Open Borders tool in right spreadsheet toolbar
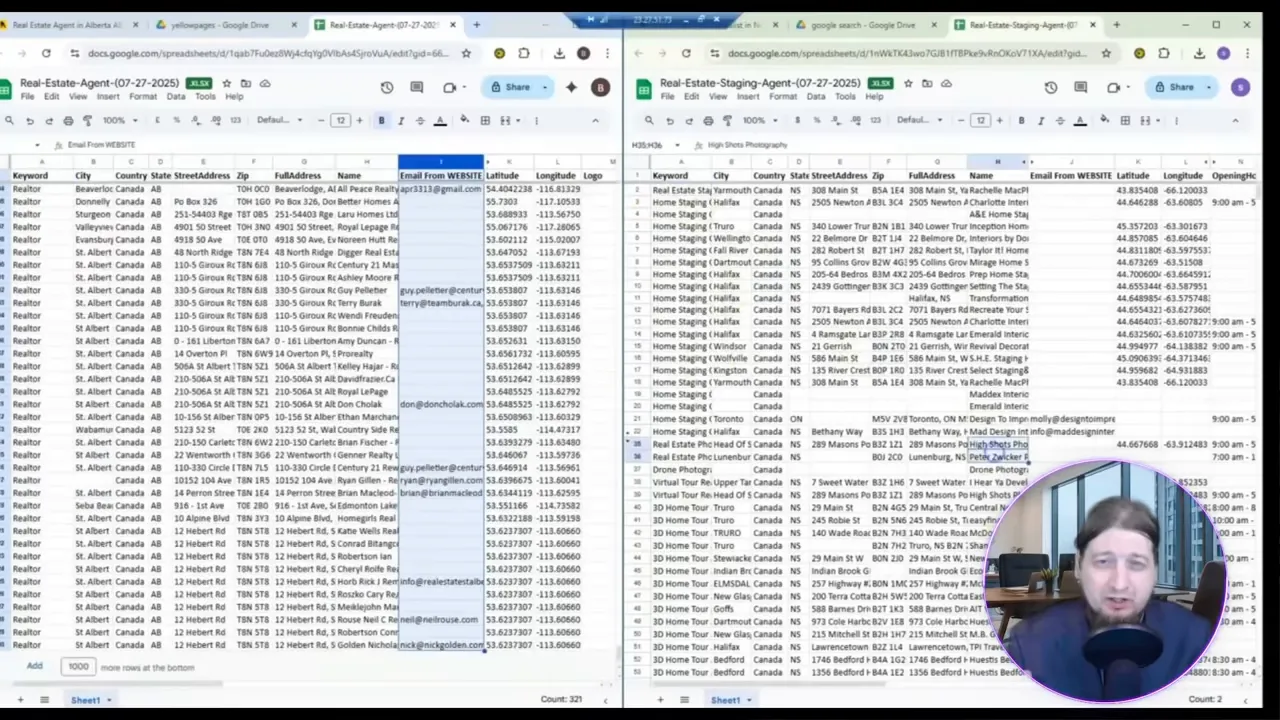This screenshot has height=720, width=1280. tap(1125, 120)
